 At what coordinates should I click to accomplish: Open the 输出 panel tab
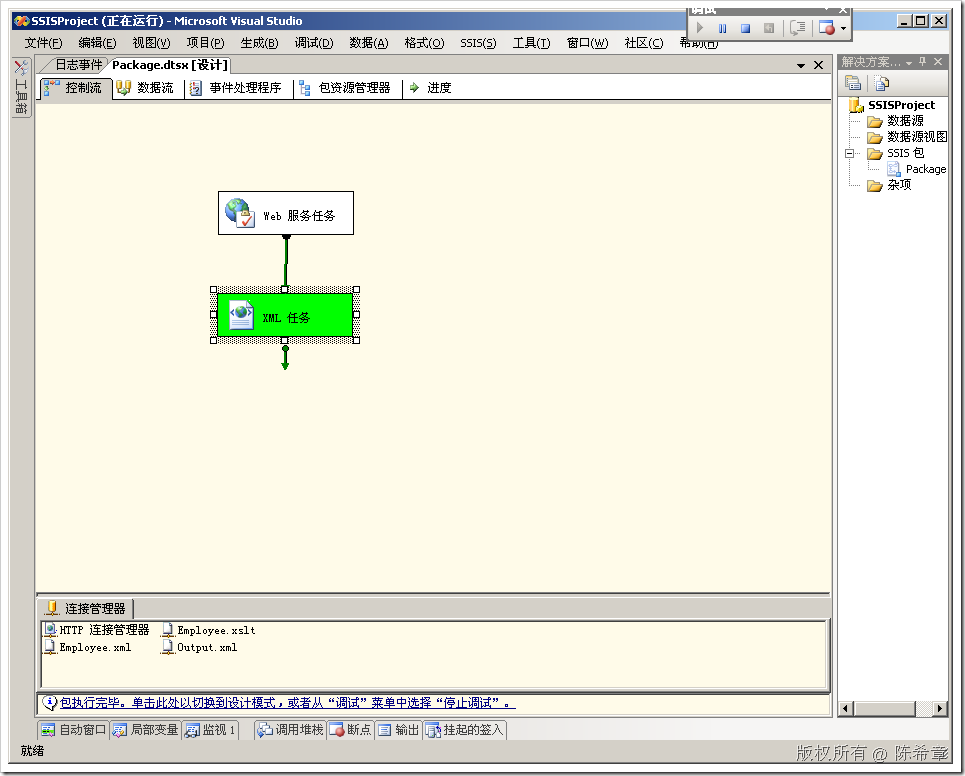[398, 730]
